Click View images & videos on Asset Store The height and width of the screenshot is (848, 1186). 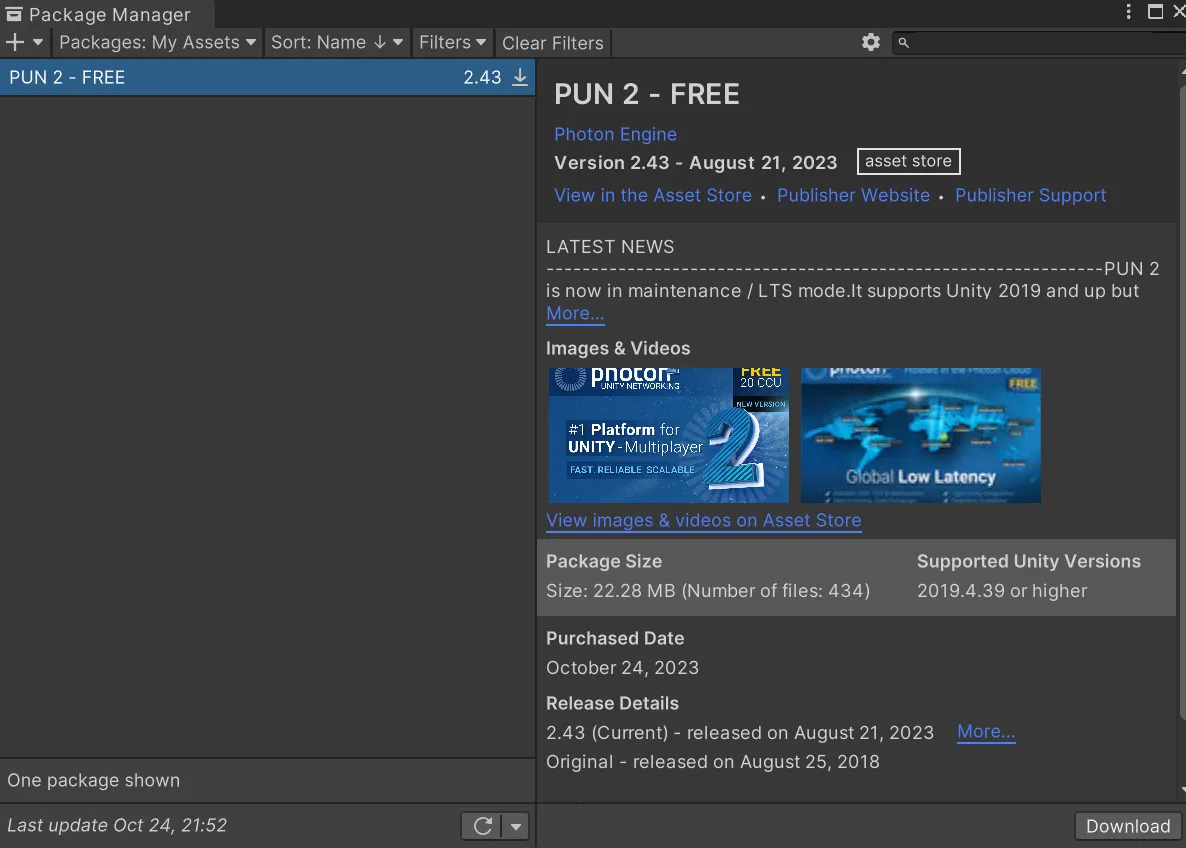coord(703,520)
